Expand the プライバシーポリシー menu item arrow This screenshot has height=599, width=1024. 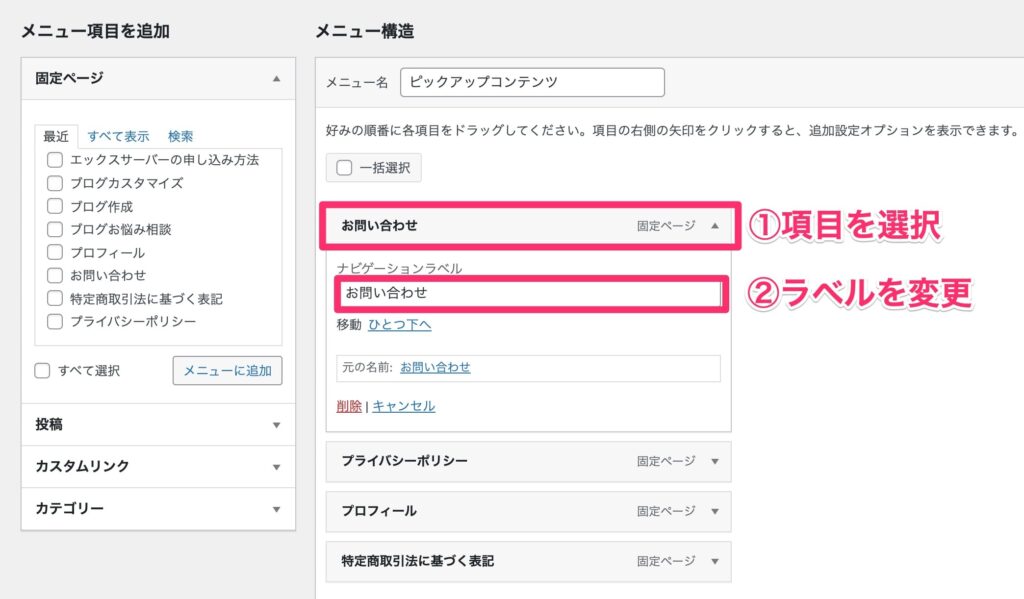pos(715,461)
